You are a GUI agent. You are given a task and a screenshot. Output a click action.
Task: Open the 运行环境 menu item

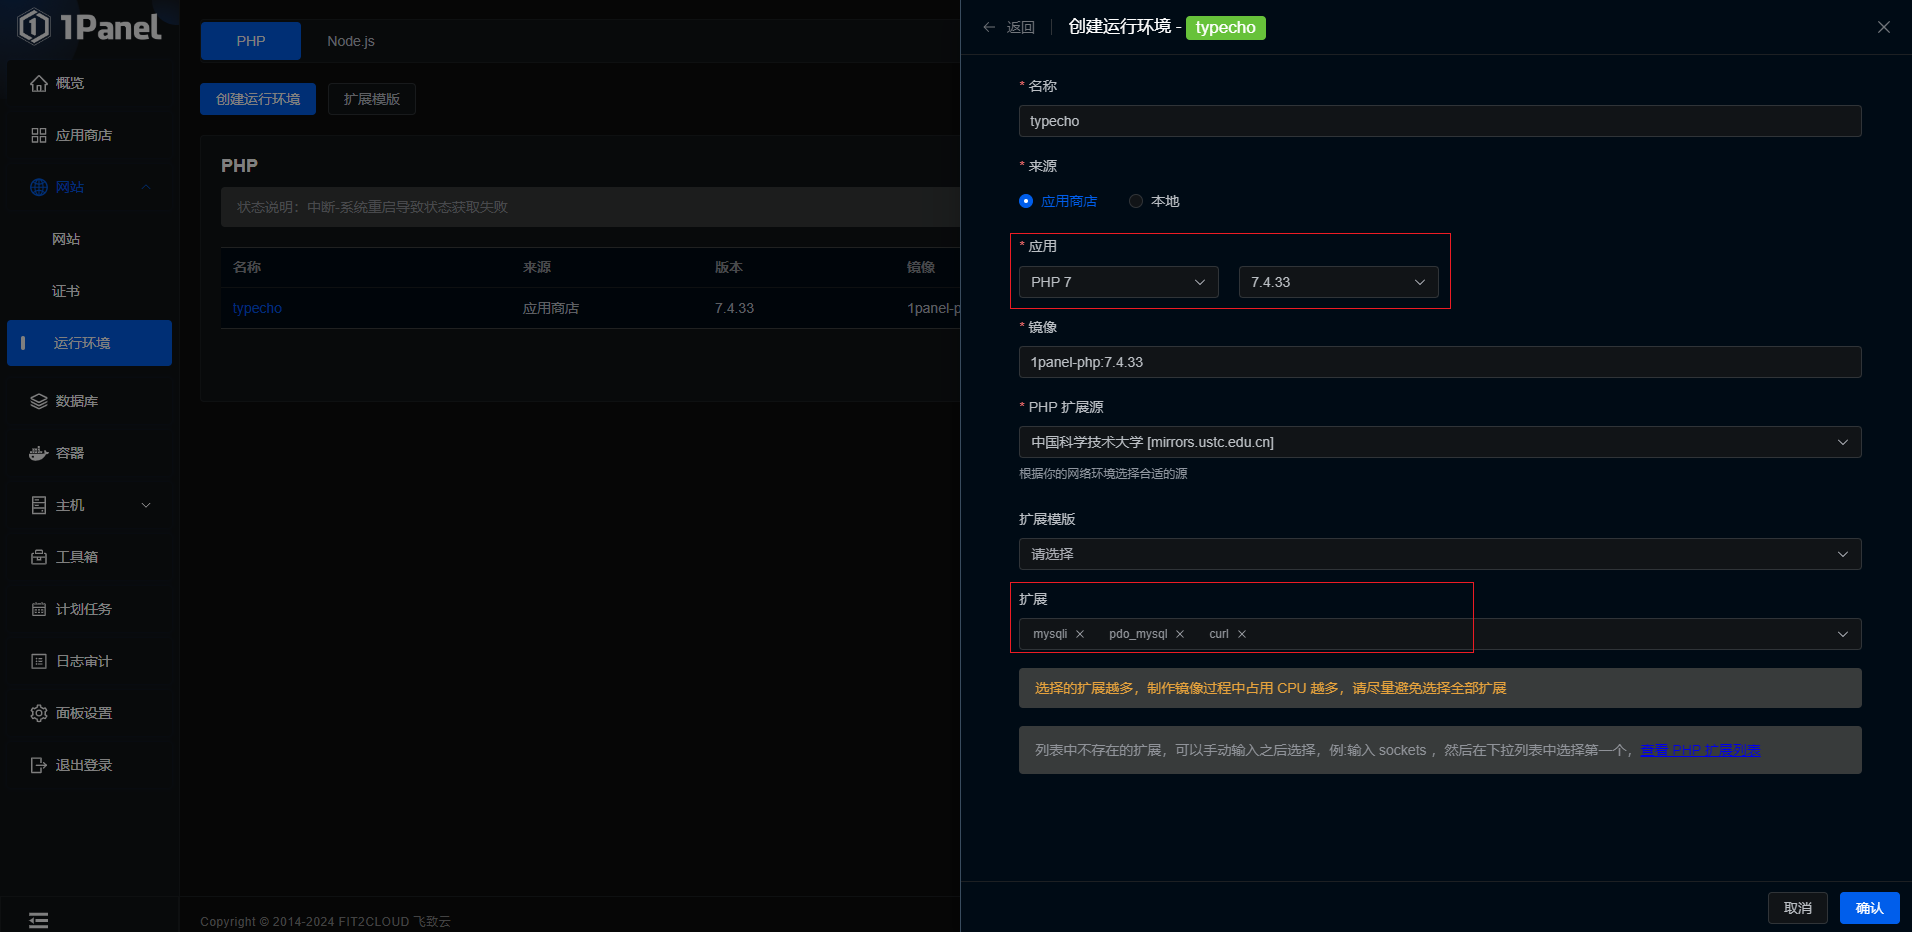coord(90,343)
